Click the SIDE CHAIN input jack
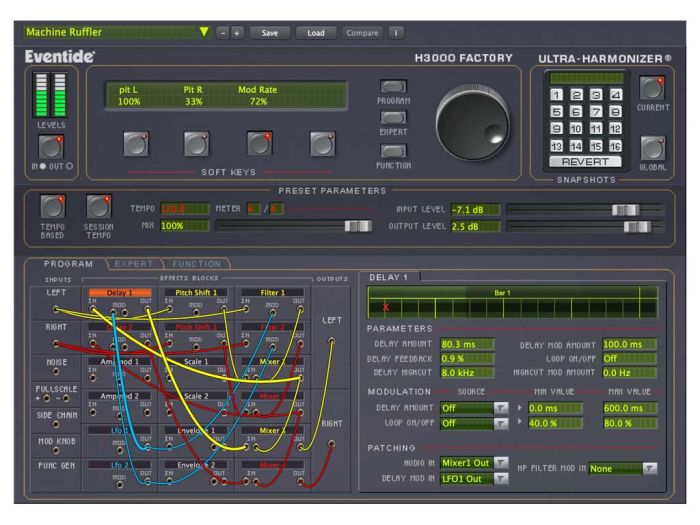 pos(56,425)
